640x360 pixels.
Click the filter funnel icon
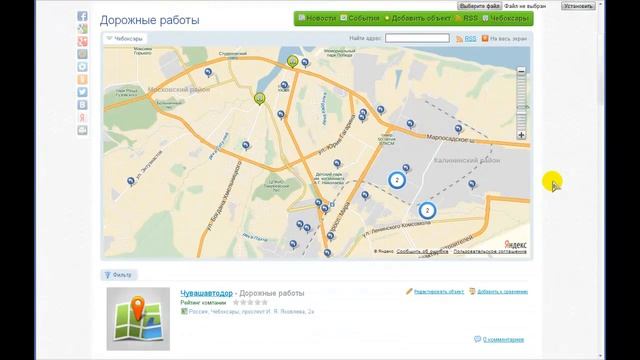107,275
